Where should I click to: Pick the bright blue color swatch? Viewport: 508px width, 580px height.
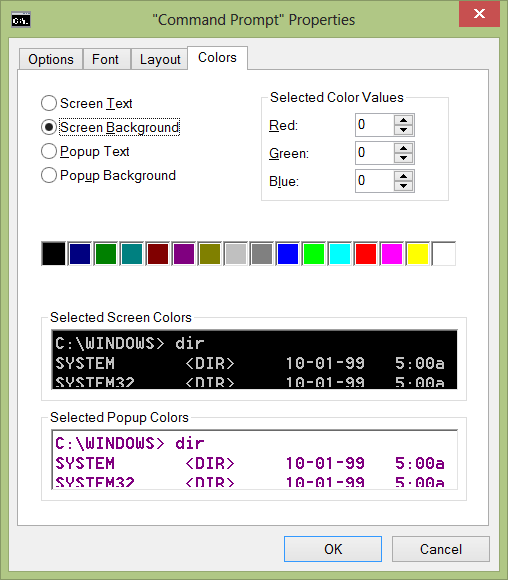(x=288, y=254)
